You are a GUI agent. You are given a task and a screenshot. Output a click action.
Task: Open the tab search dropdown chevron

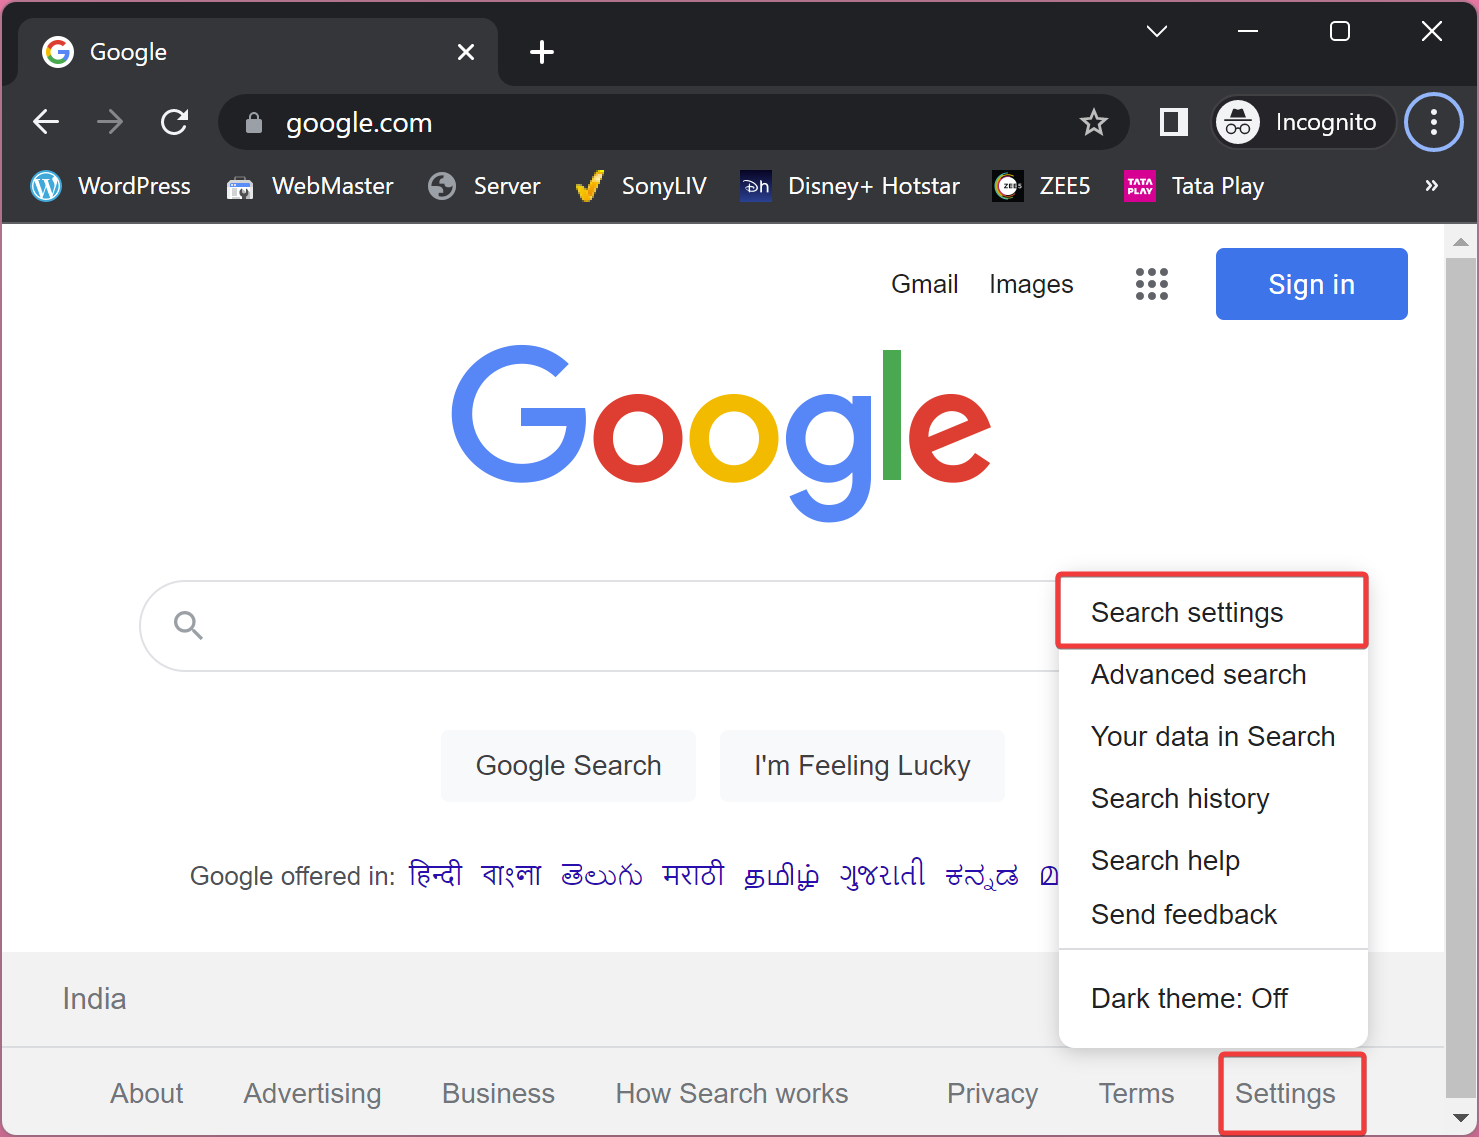1157,31
